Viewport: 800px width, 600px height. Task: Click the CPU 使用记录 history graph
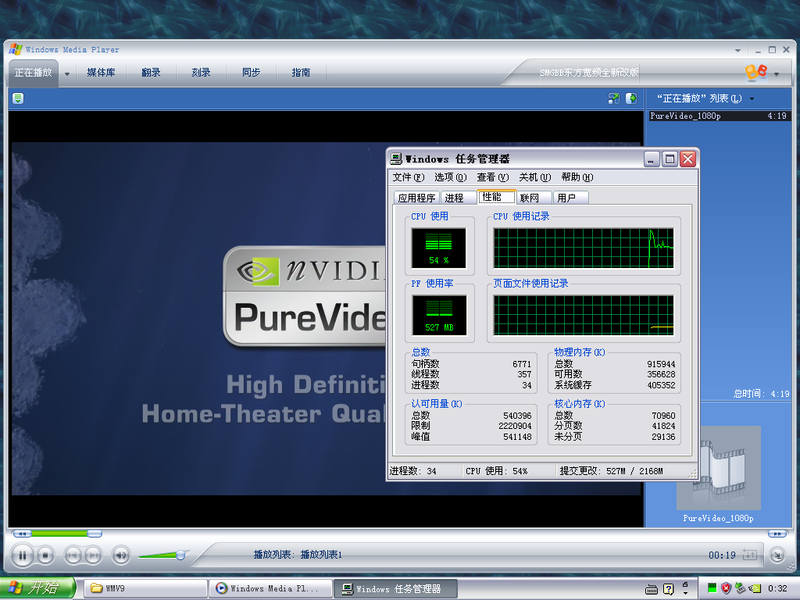(583, 248)
